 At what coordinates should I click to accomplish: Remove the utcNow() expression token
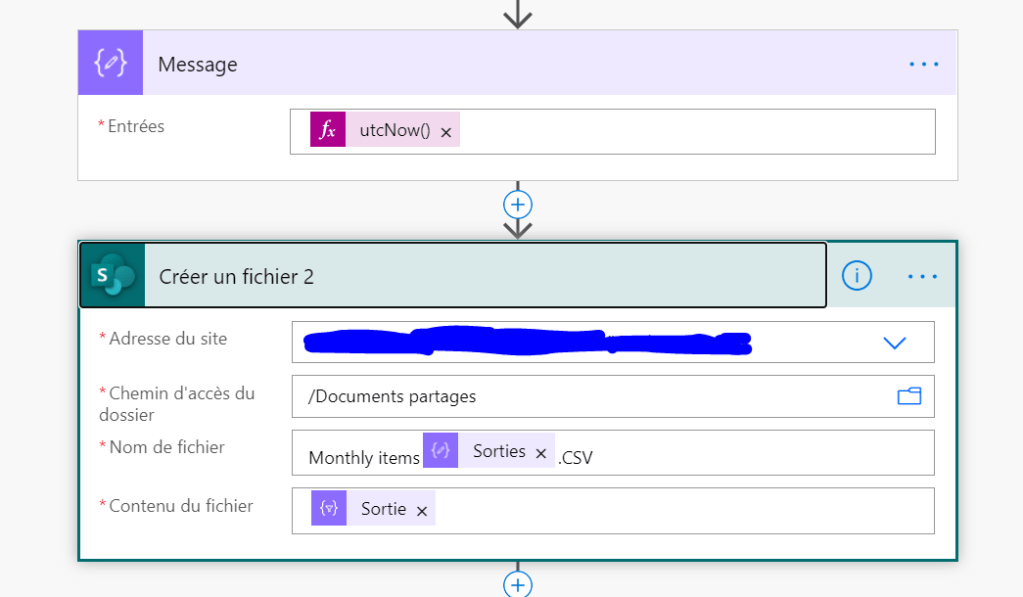tap(446, 132)
